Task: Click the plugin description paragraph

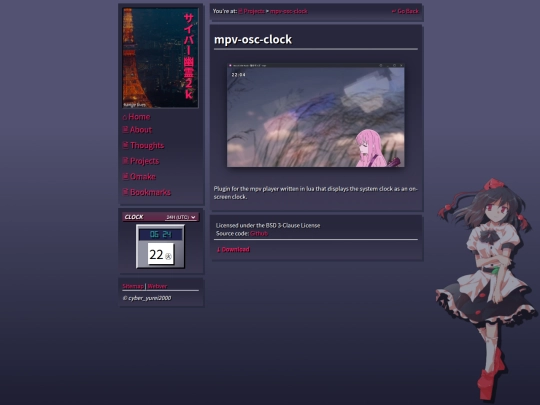Action: tap(315, 193)
